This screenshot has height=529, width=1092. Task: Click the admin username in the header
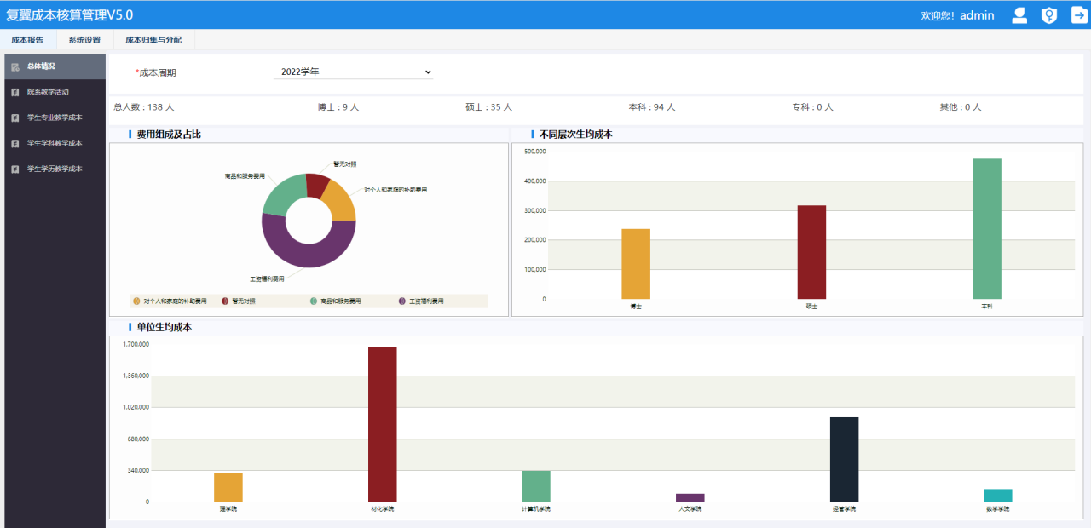(x=976, y=15)
